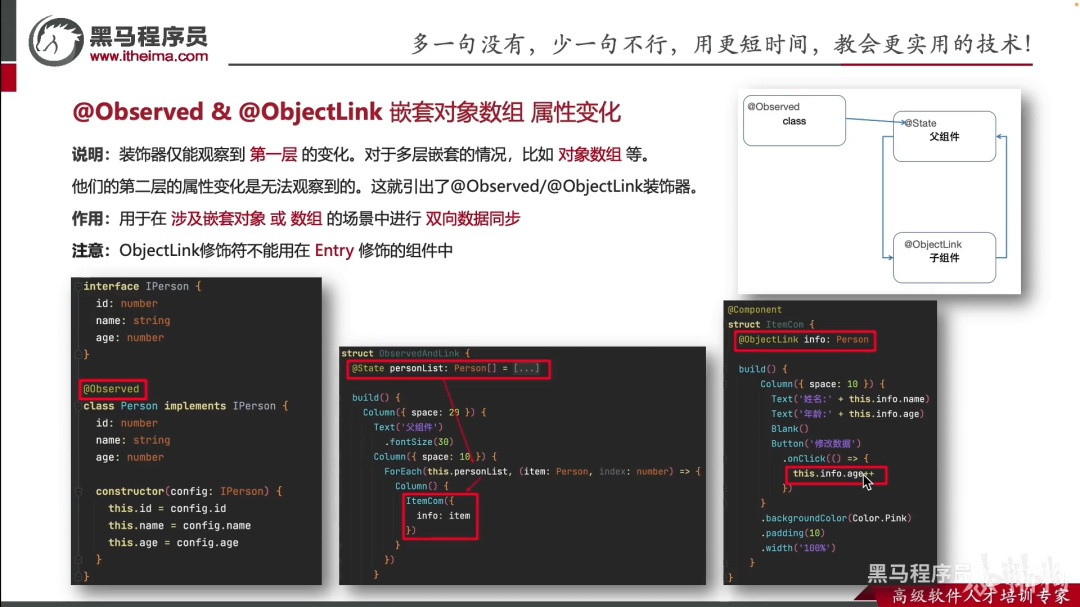Viewport: 1080px width, 607px height.
Task: Click the collapsed [...] array placeholder
Action: pyautogui.click(x=527, y=369)
